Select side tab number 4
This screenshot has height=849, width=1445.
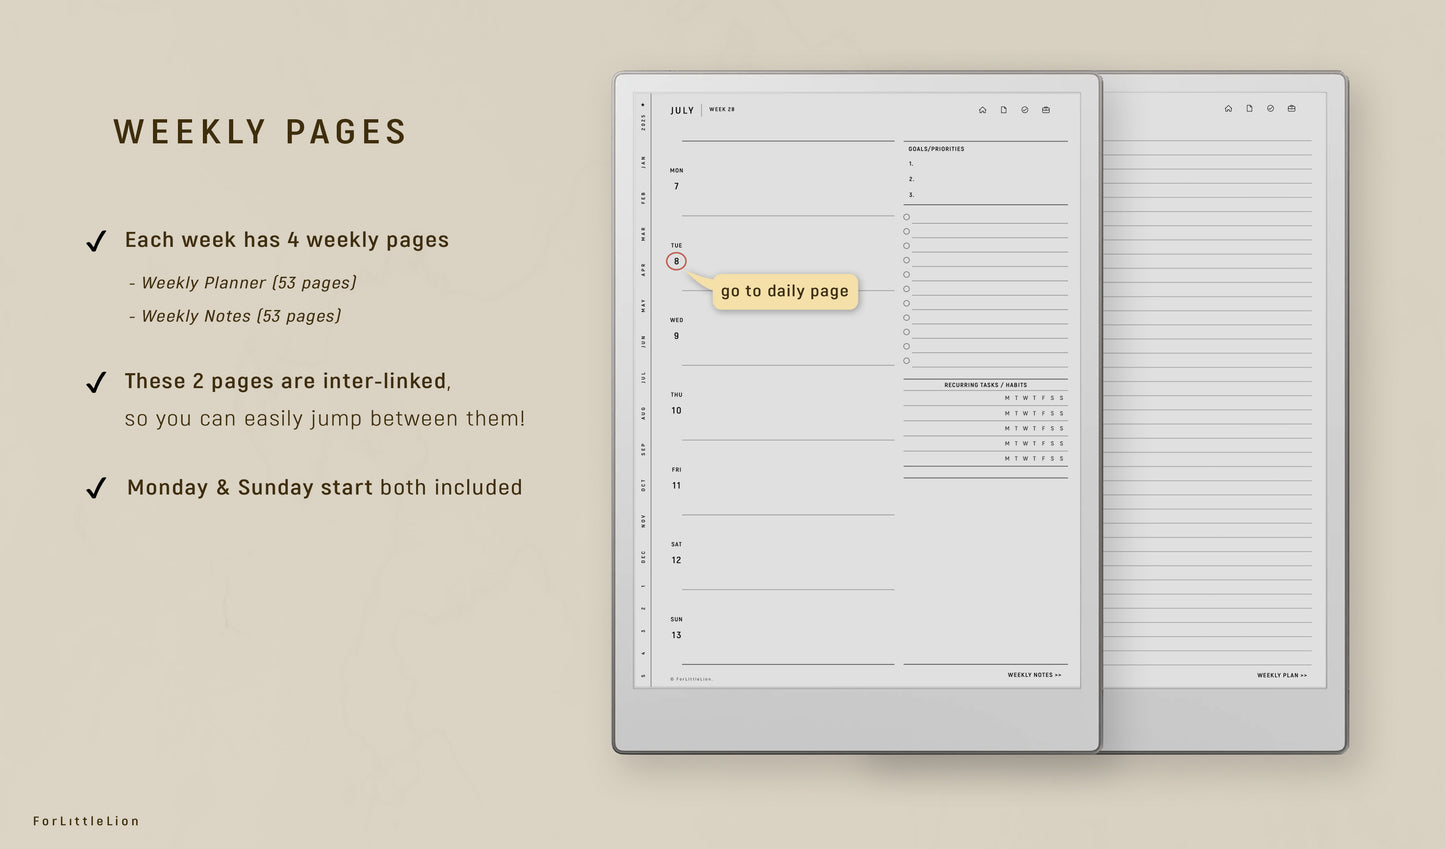pyautogui.click(x=643, y=653)
